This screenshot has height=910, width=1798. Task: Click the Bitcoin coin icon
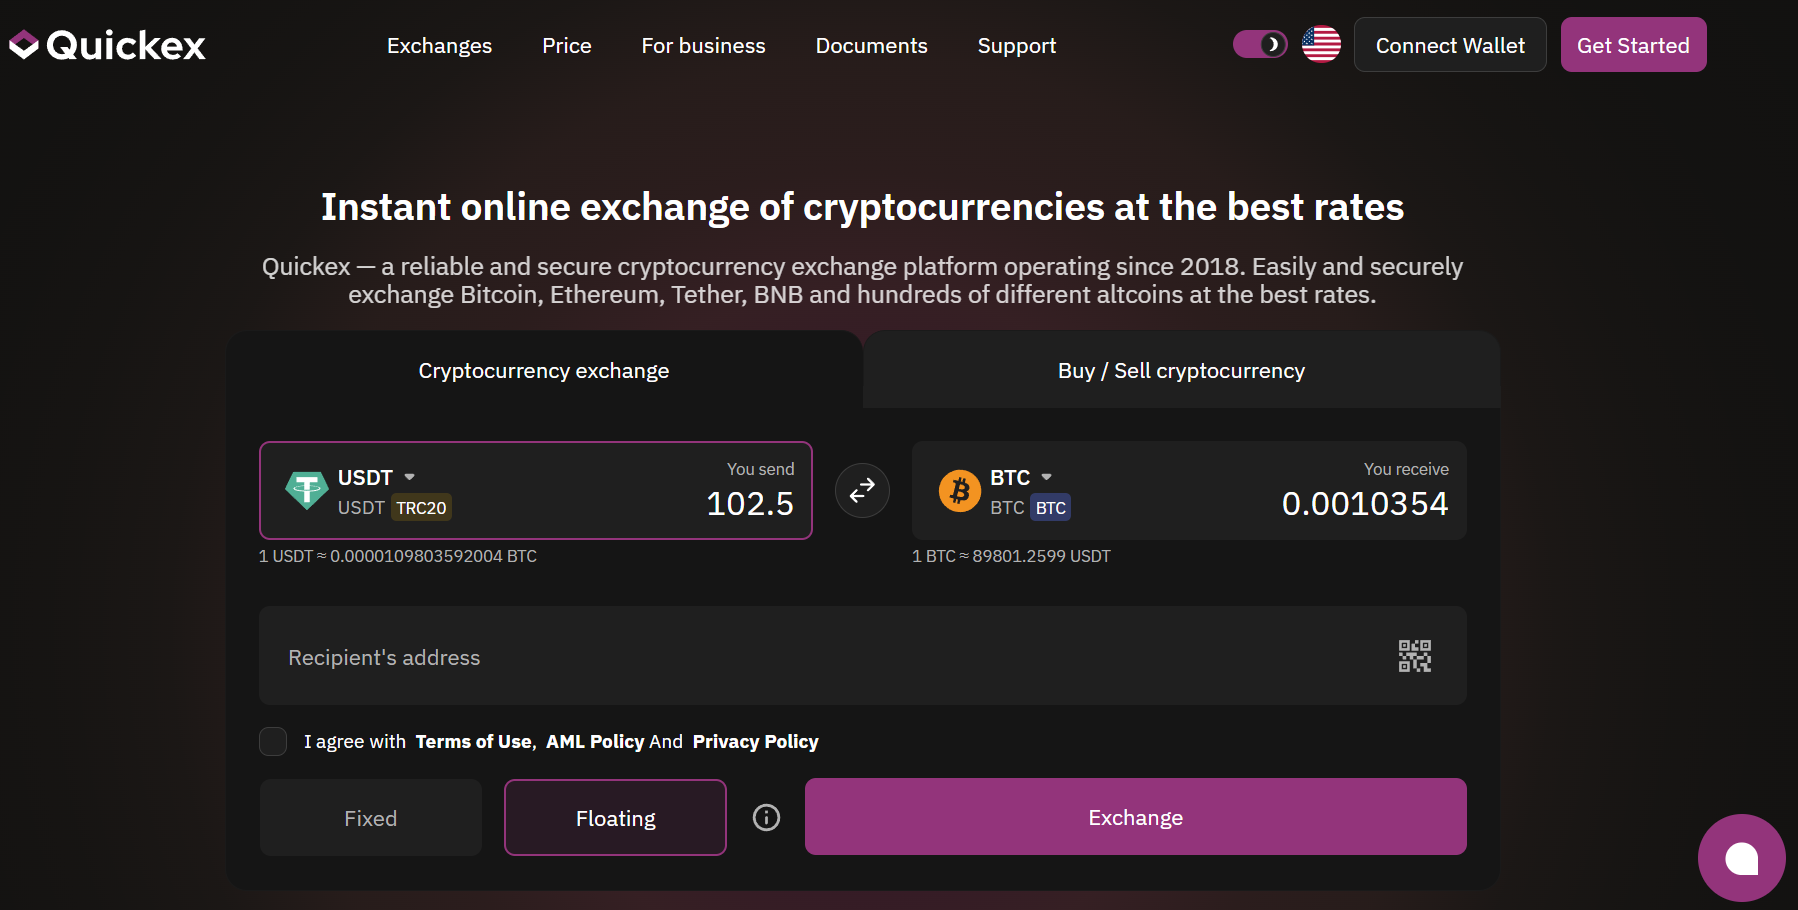(959, 490)
